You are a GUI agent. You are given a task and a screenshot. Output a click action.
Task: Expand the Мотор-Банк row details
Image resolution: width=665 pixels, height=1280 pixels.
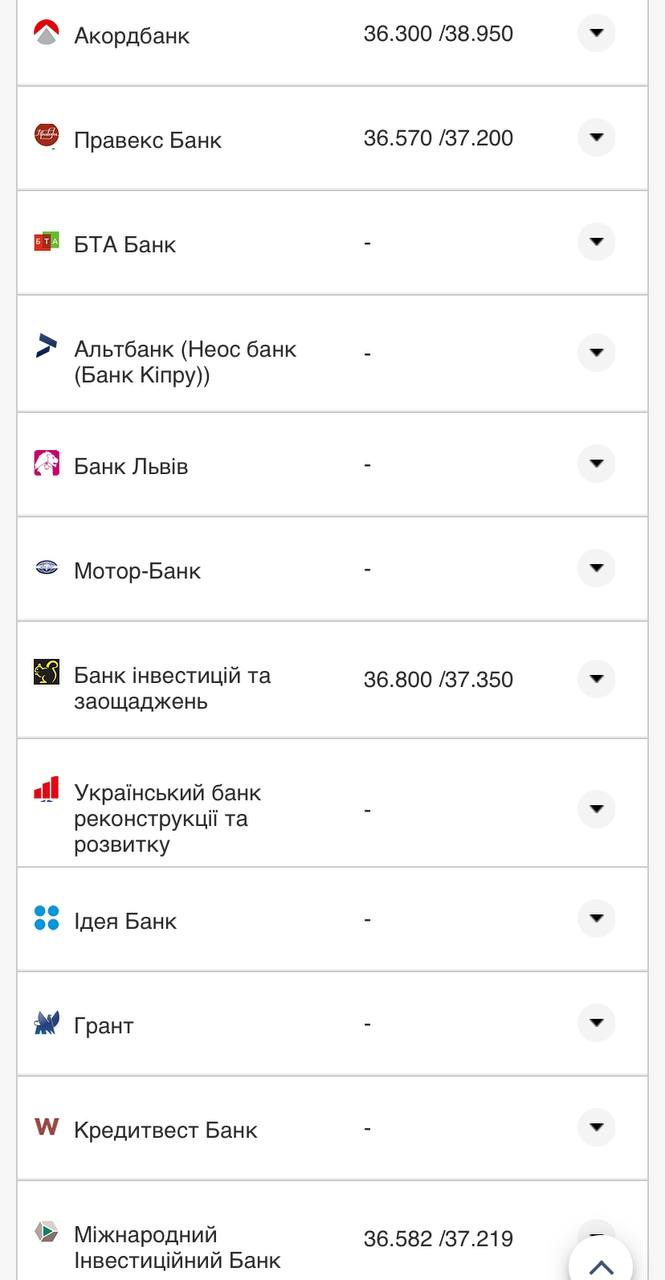pyautogui.click(x=596, y=567)
